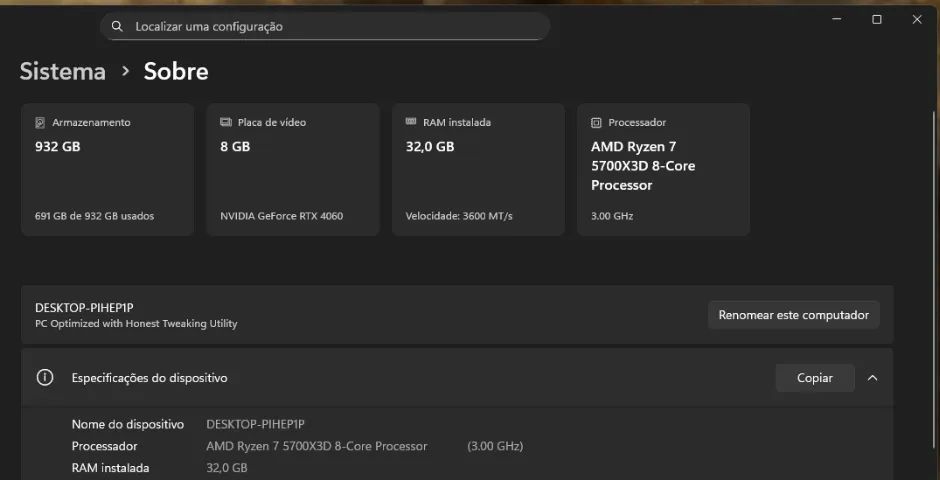Click the Placa de vídeo icon
This screenshot has width=940, height=480.
point(225,122)
